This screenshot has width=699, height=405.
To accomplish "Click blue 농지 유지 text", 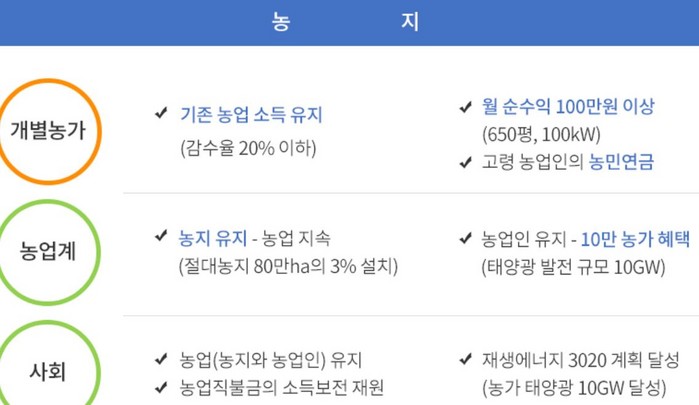I will point(213,238).
